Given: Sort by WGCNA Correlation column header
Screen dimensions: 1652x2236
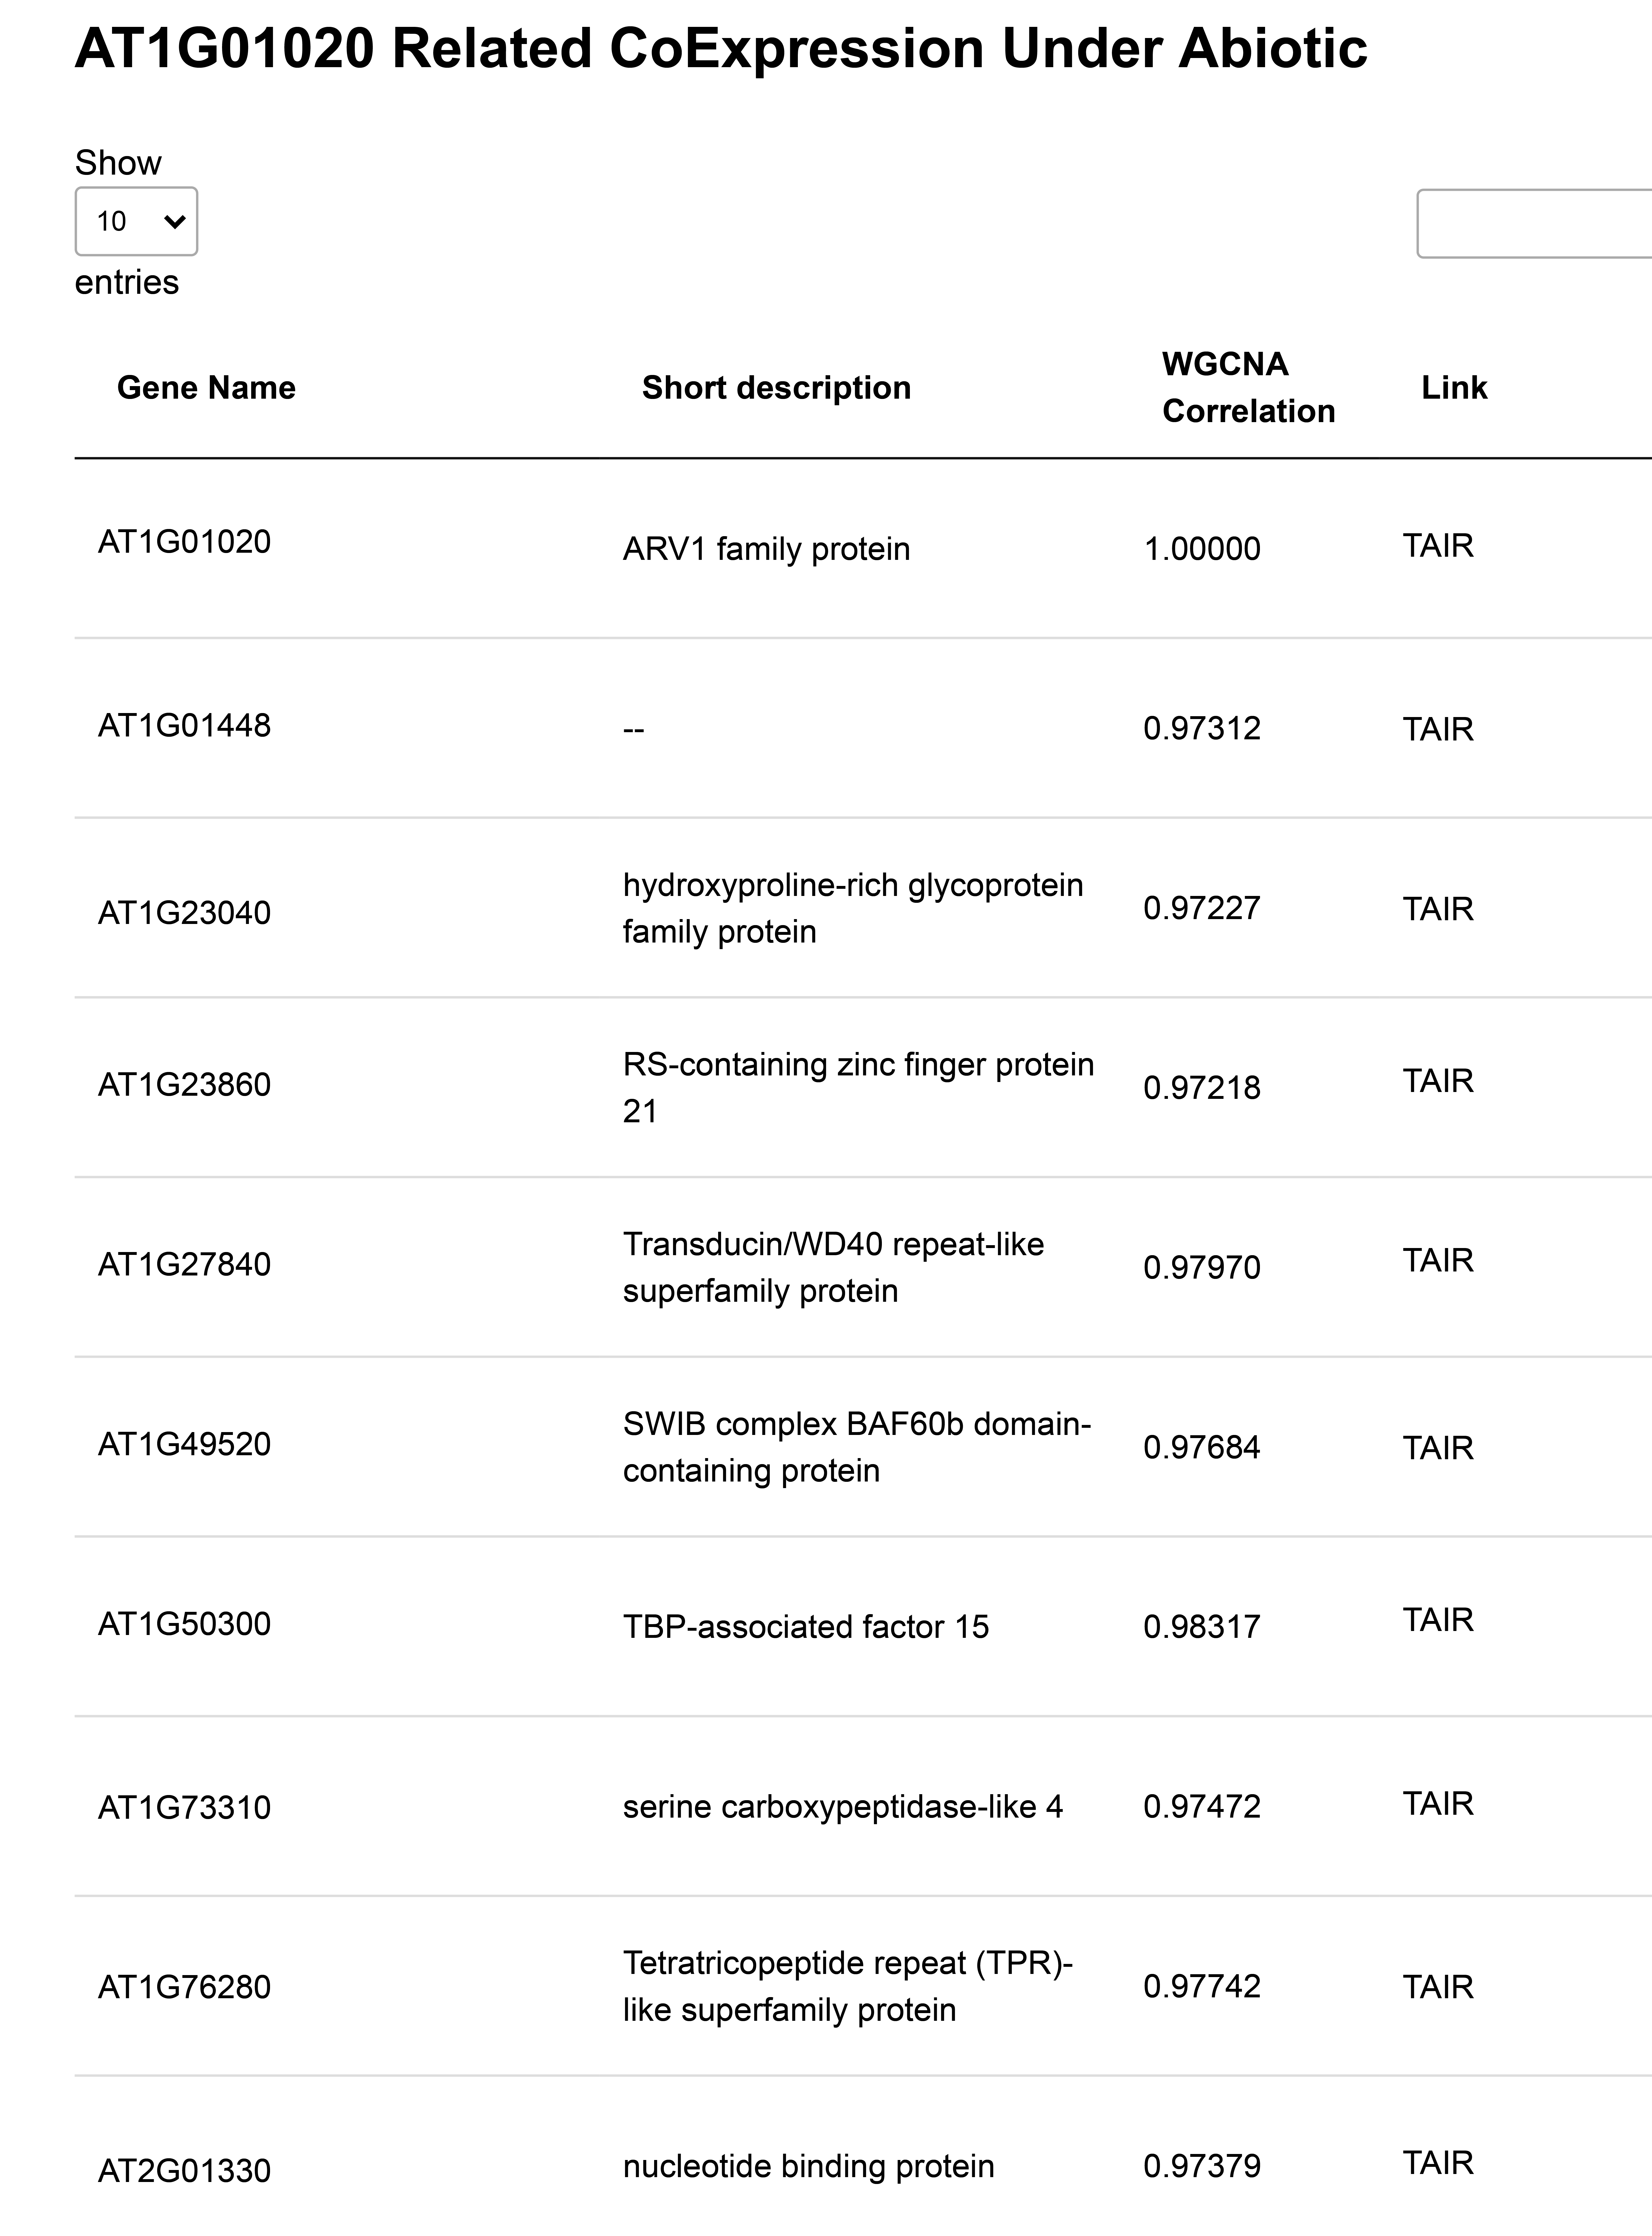Looking at the screenshot, I should pos(1248,388).
